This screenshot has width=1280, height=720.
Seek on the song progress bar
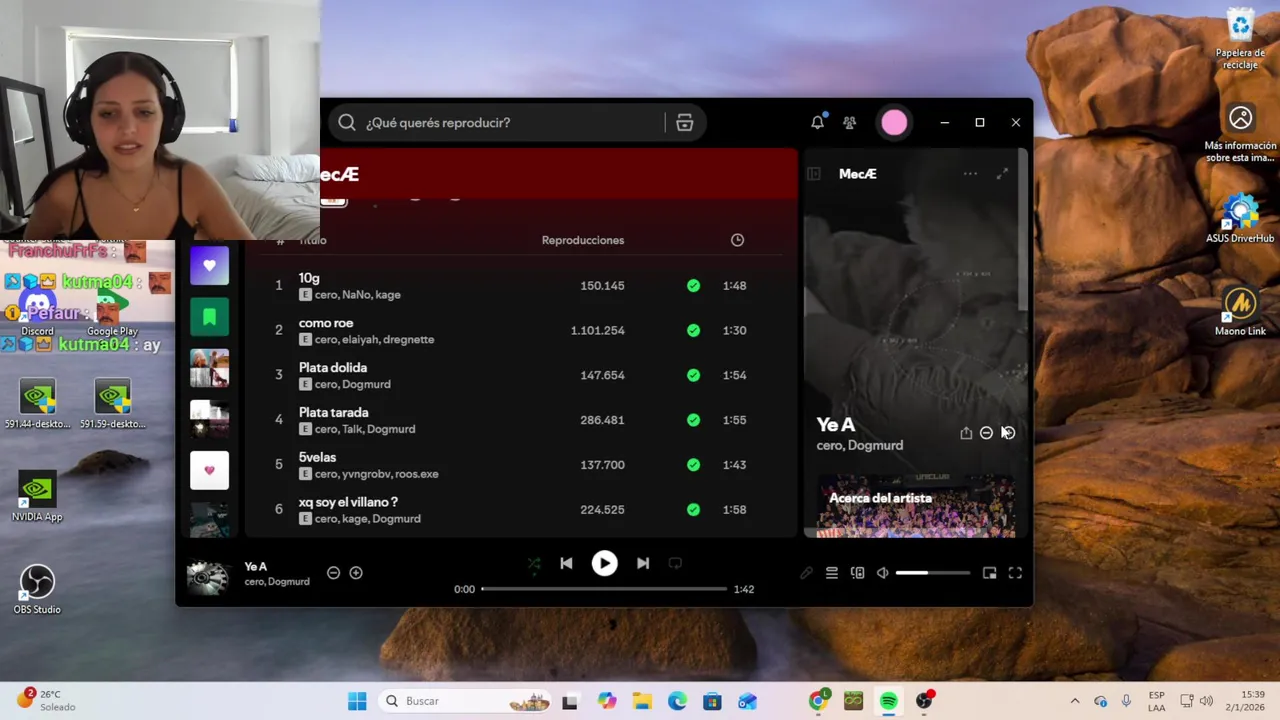click(604, 589)
